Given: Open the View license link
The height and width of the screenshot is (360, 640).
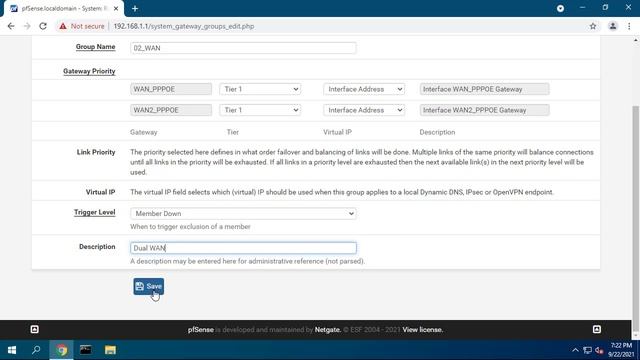Looking at the screenshot, I should (422, 330).
